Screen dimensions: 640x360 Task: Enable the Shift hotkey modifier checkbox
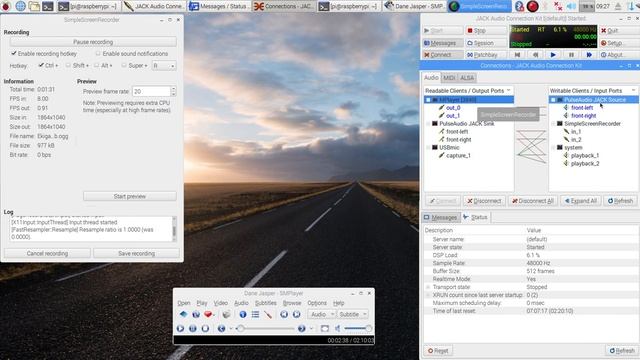(x=68, y=65)
